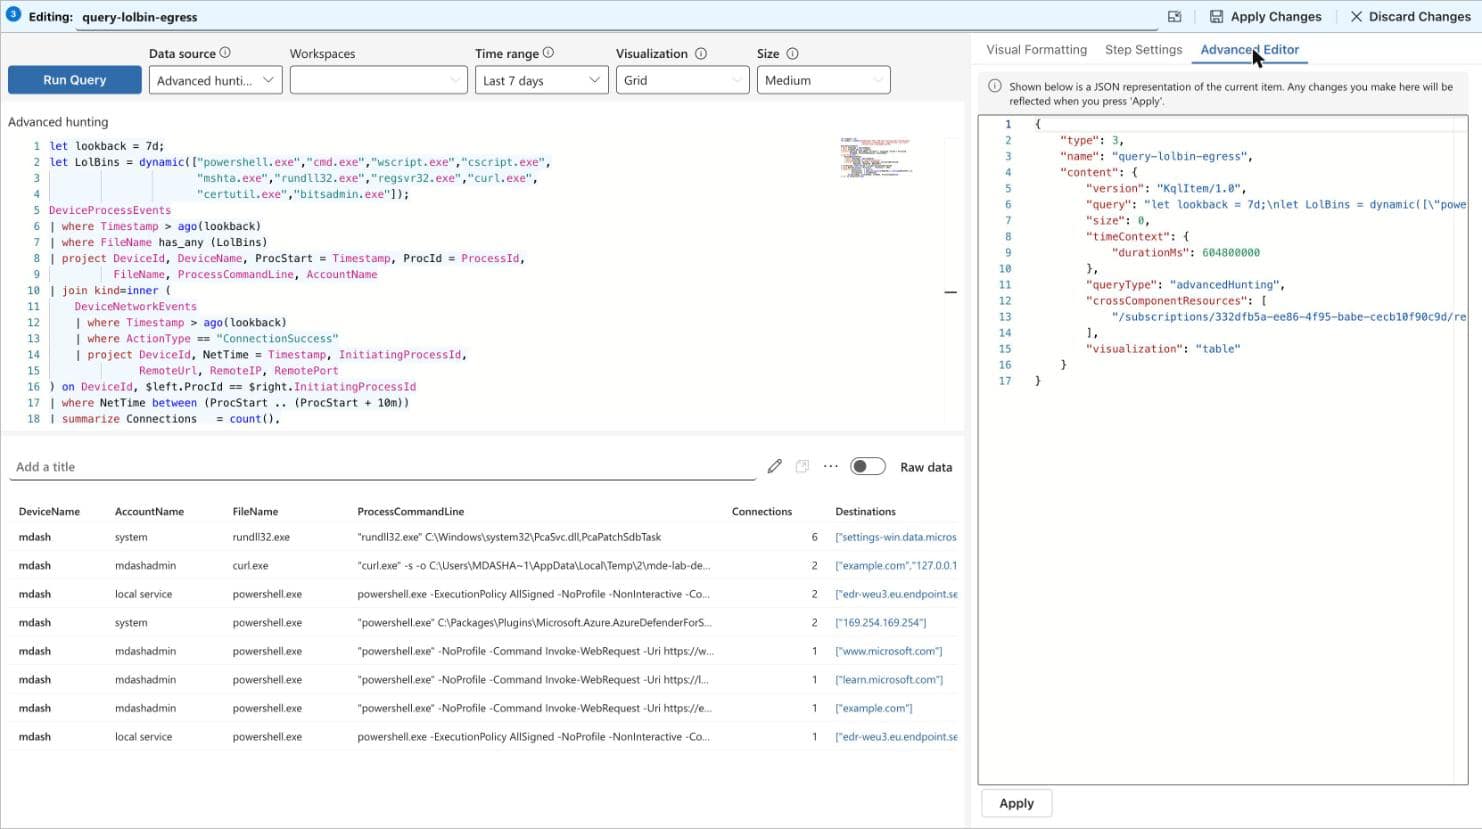Click the summarize Connections query line
The width and height of the screenshot is (1482, 829).
pos(165,419)
